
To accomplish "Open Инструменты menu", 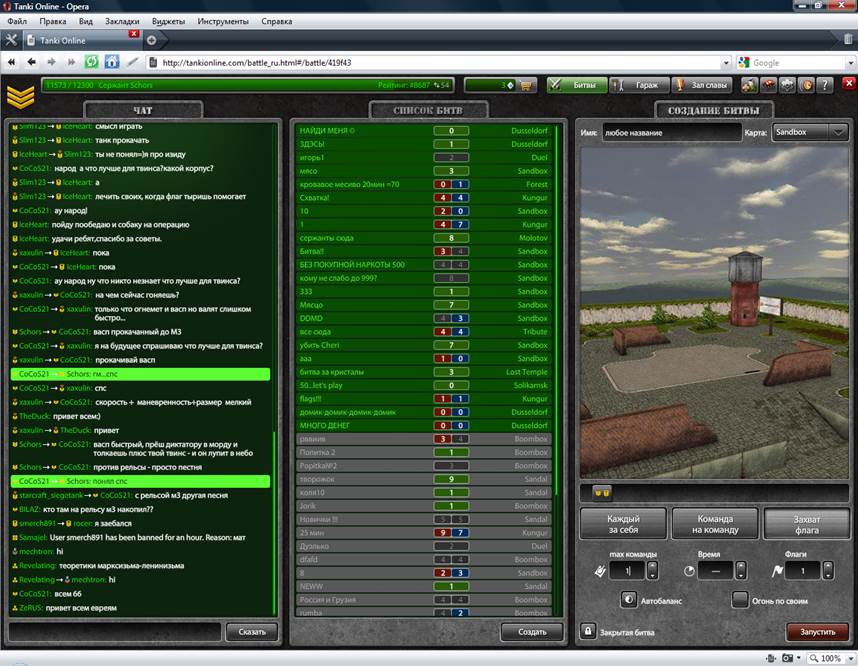I will (223, 21).
